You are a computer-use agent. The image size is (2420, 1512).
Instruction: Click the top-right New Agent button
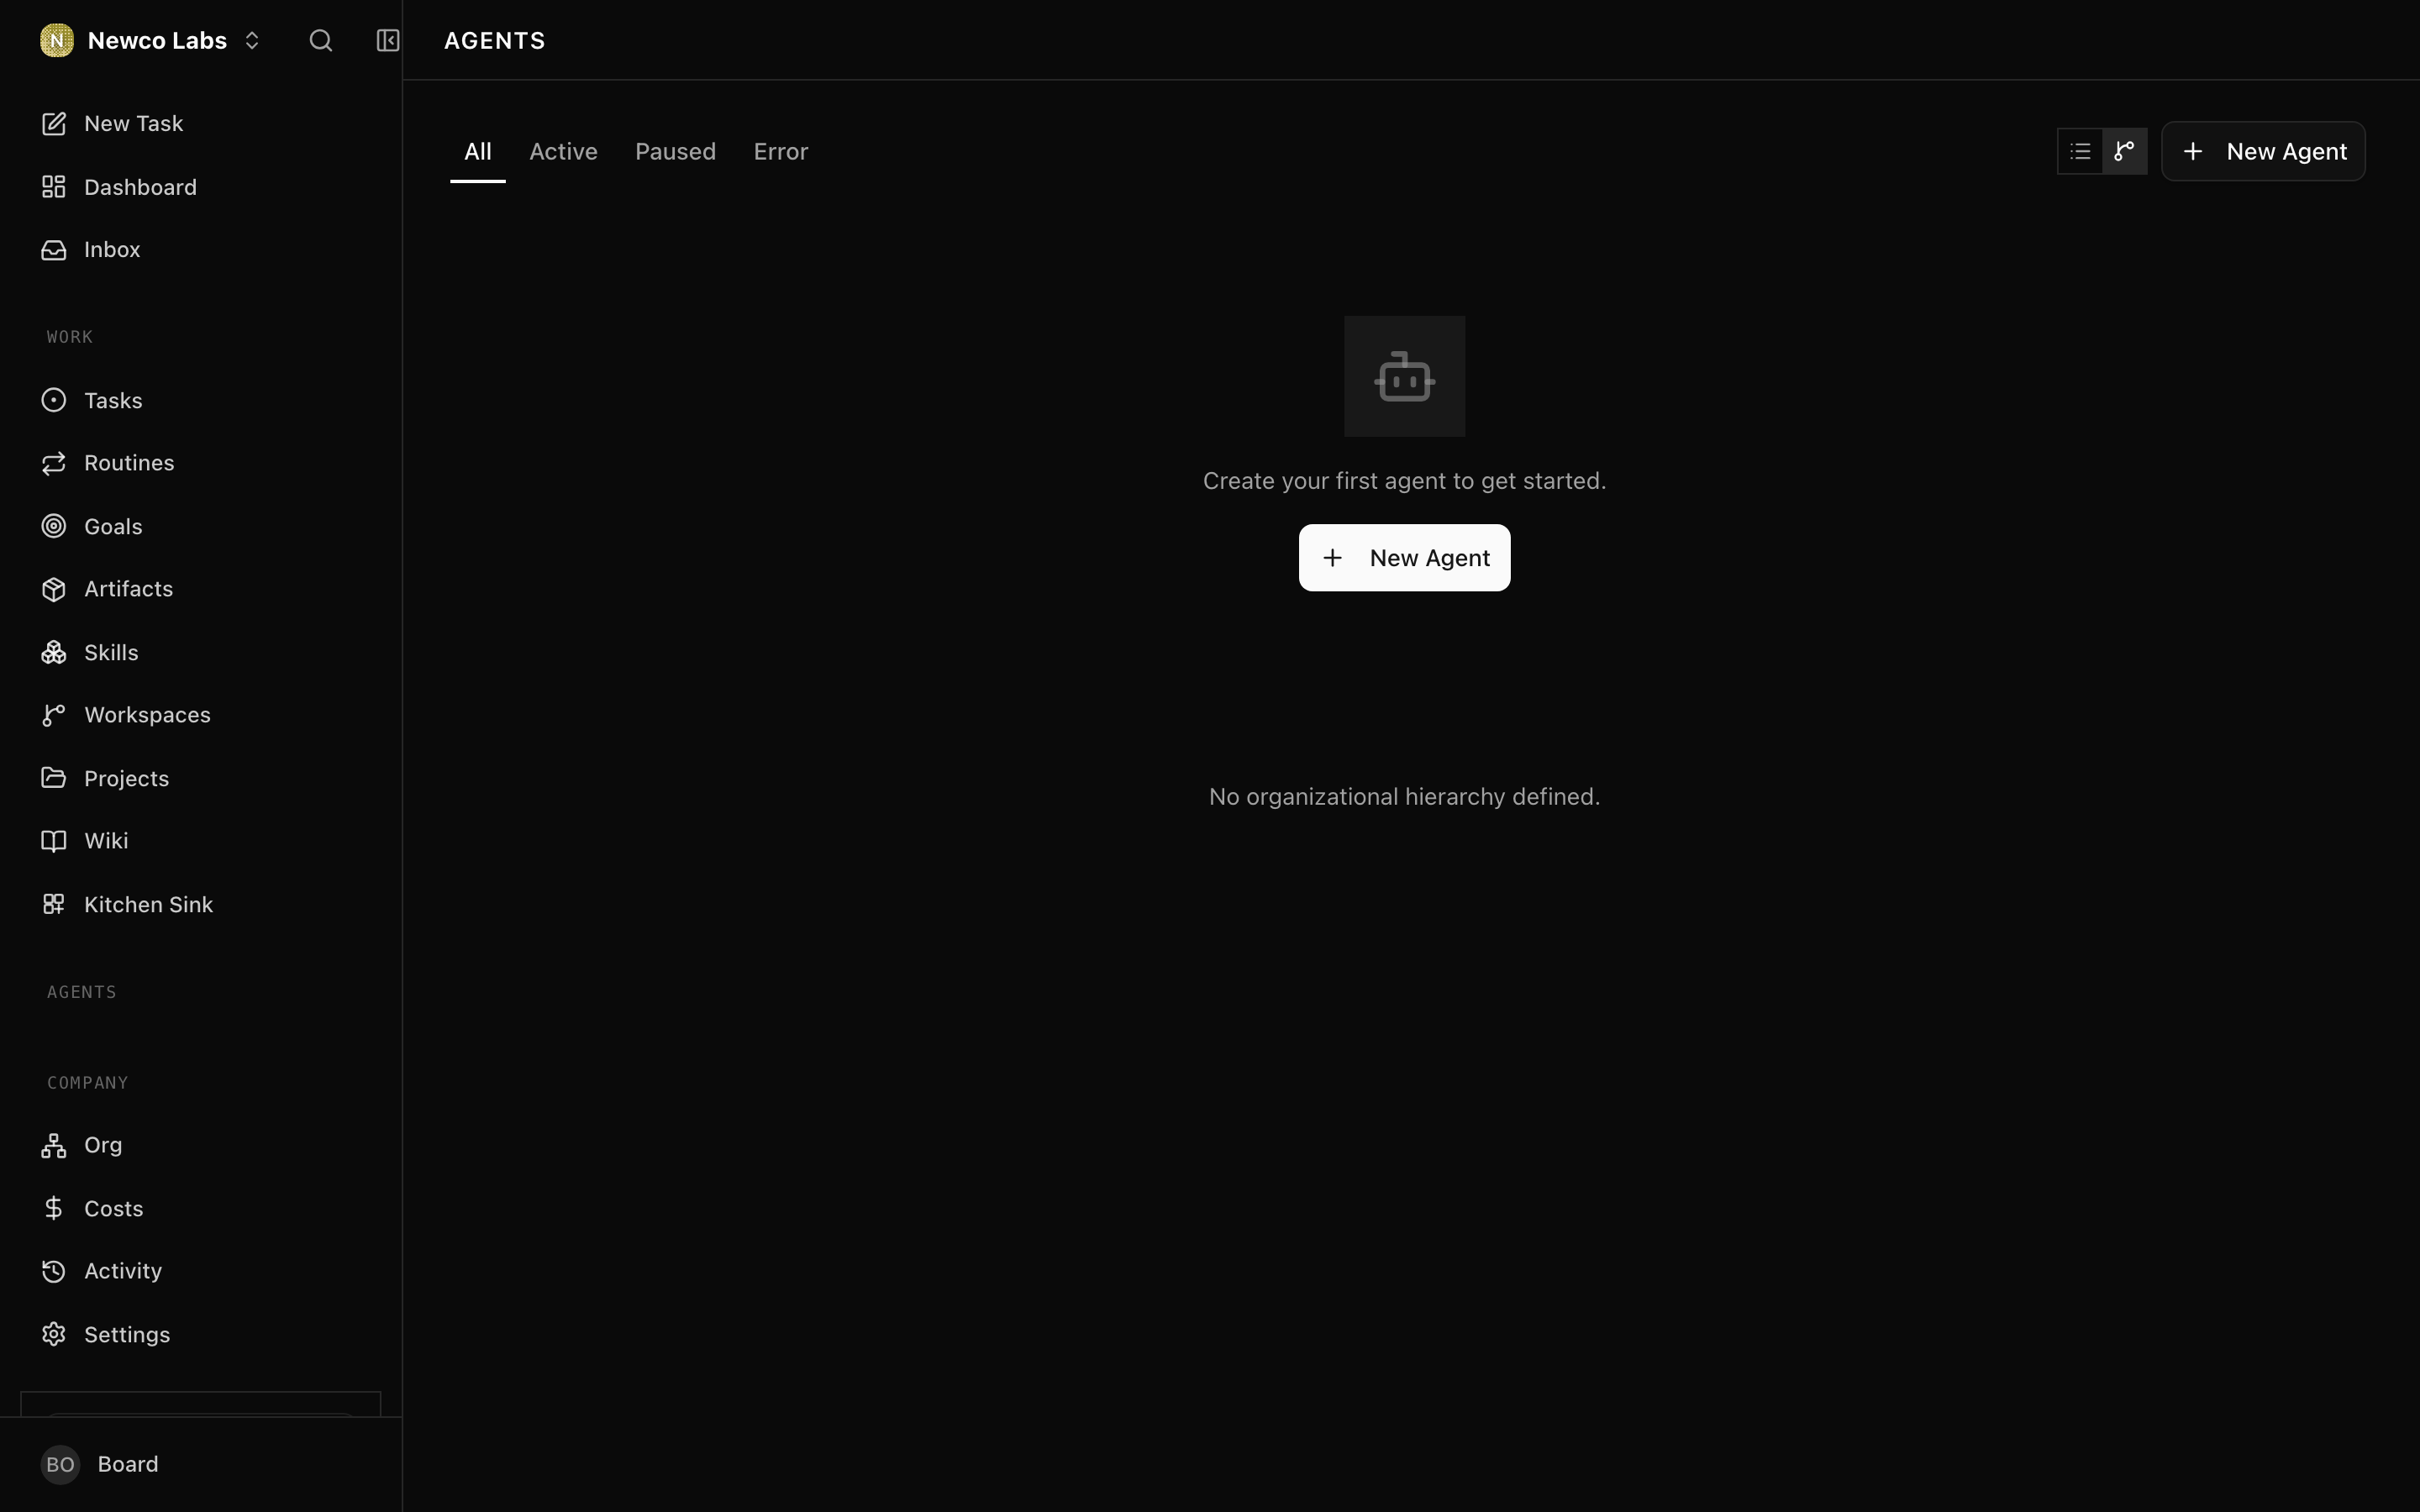(2263, 151)
